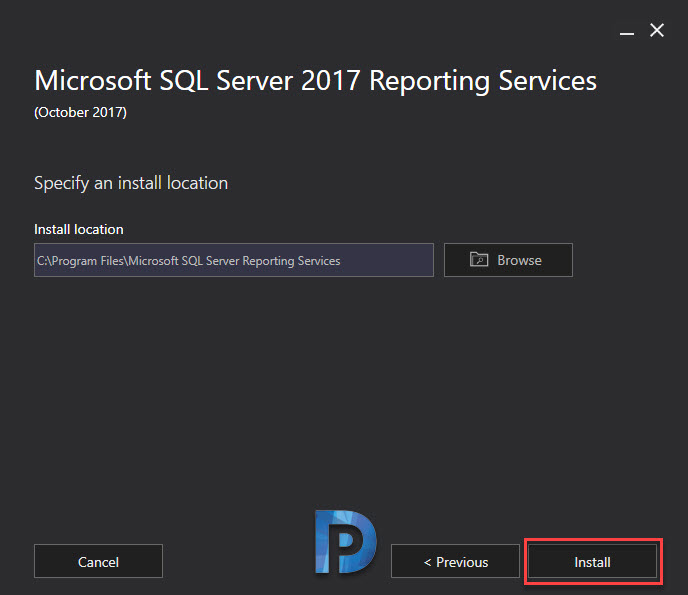Go back using the Previous button
Screen dimensions: 688x595
click(455, 561)
